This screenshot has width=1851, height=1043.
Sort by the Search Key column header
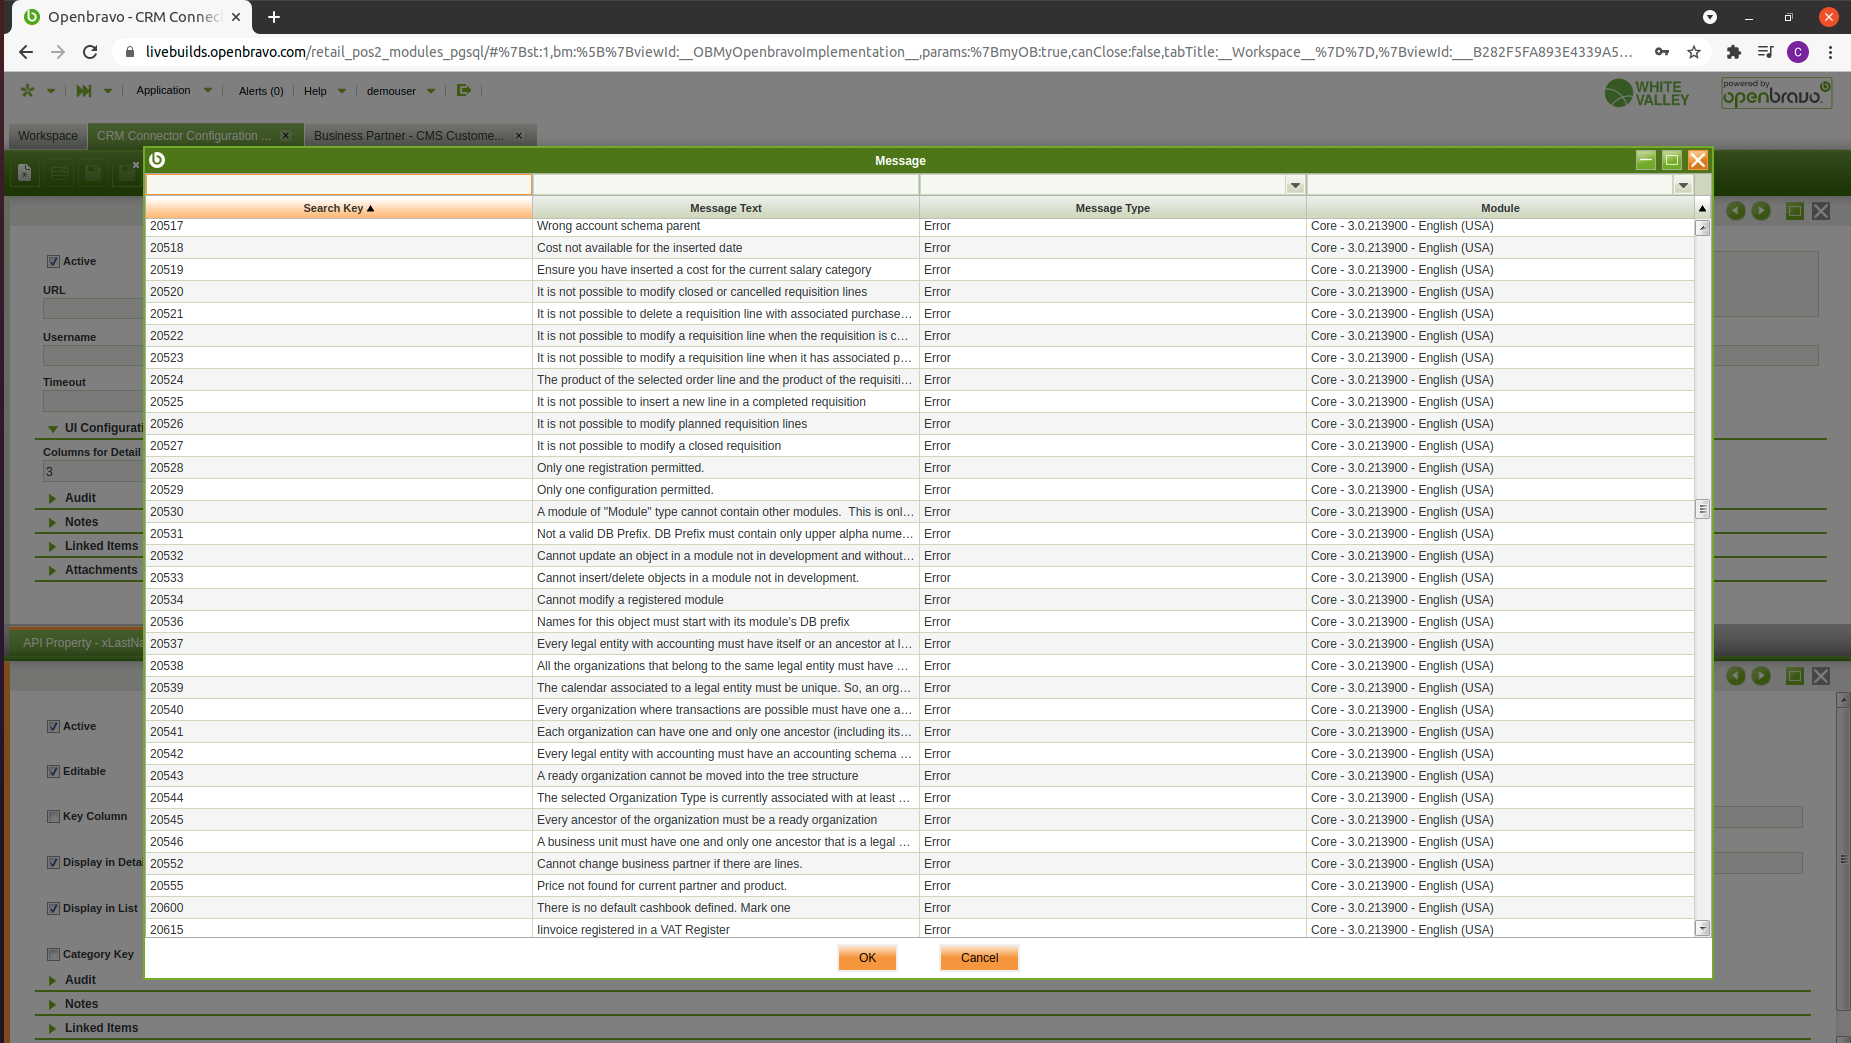(x=339, y=208)
